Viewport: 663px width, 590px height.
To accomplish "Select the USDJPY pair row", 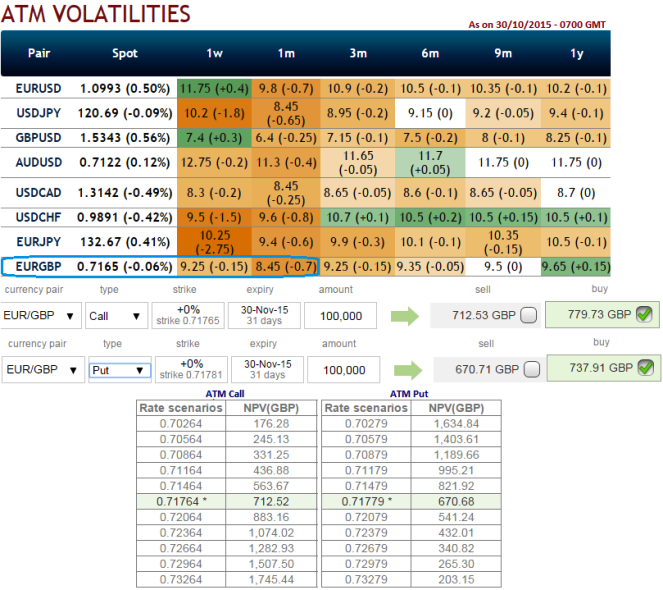I will pyautogui.click(x=306, y=113).
